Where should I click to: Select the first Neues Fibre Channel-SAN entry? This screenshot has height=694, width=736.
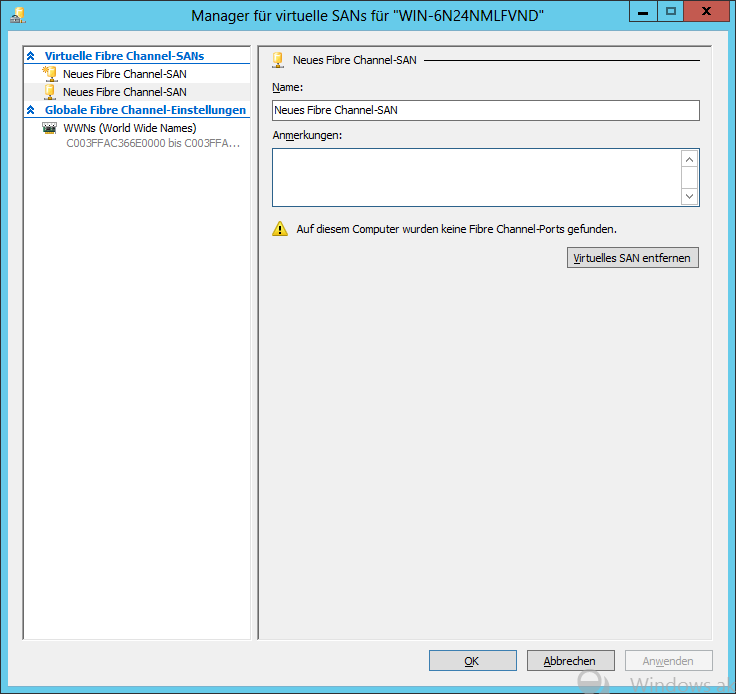[x=124, y=74]
